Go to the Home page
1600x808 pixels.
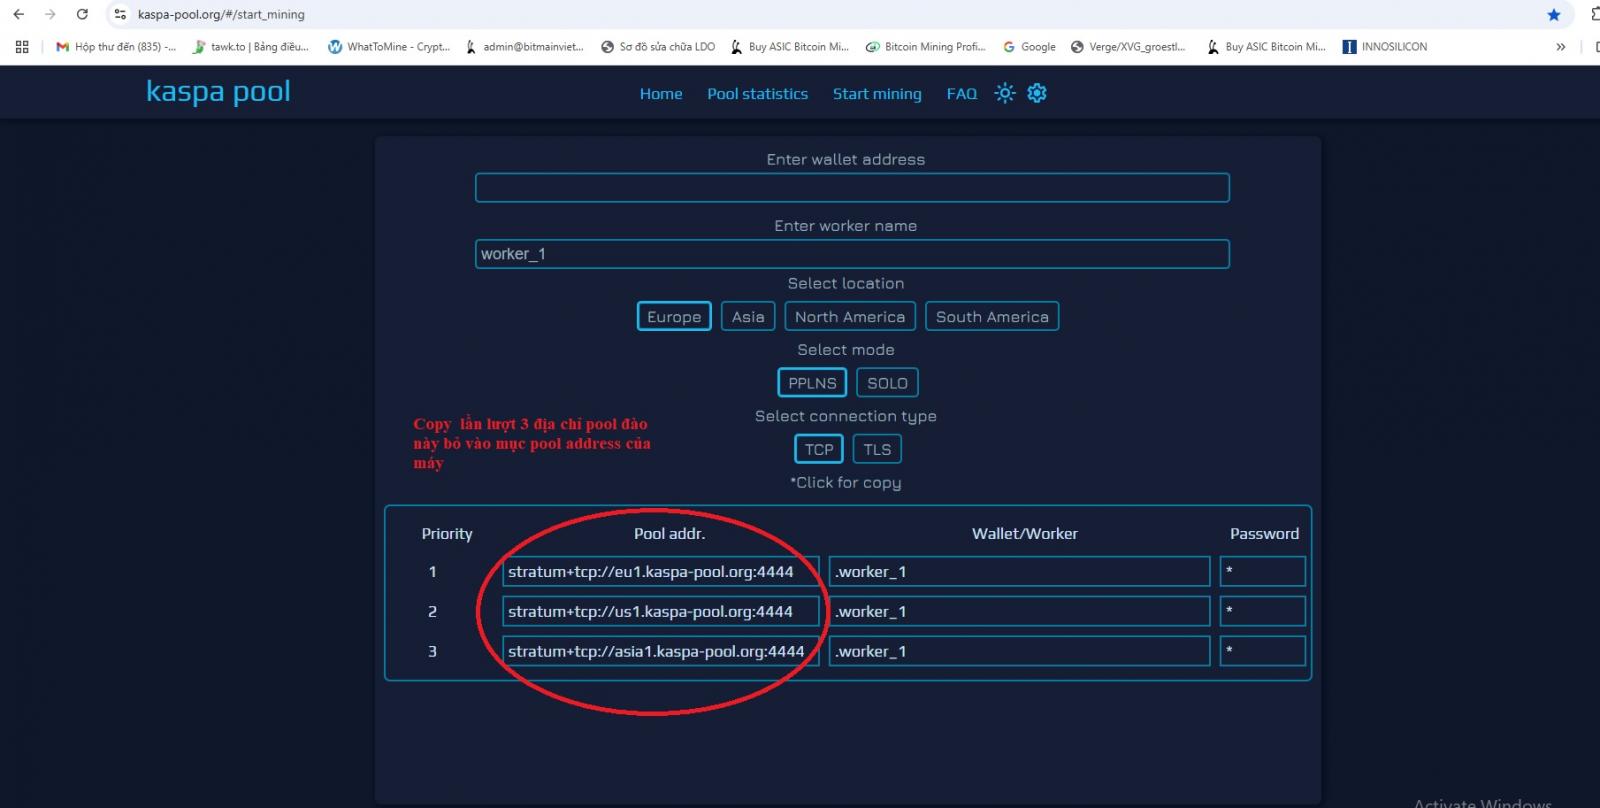coord(661,94)
